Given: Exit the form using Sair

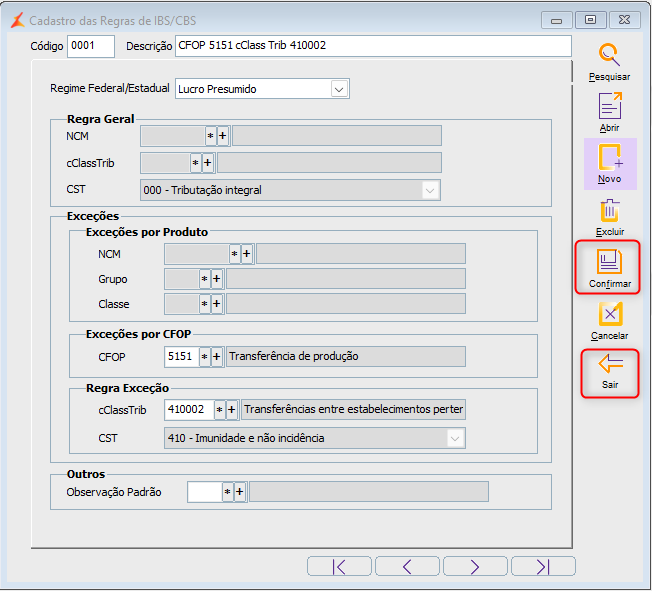Looking at the screenshot, I should pyautogui.click(x=610, y=373).
